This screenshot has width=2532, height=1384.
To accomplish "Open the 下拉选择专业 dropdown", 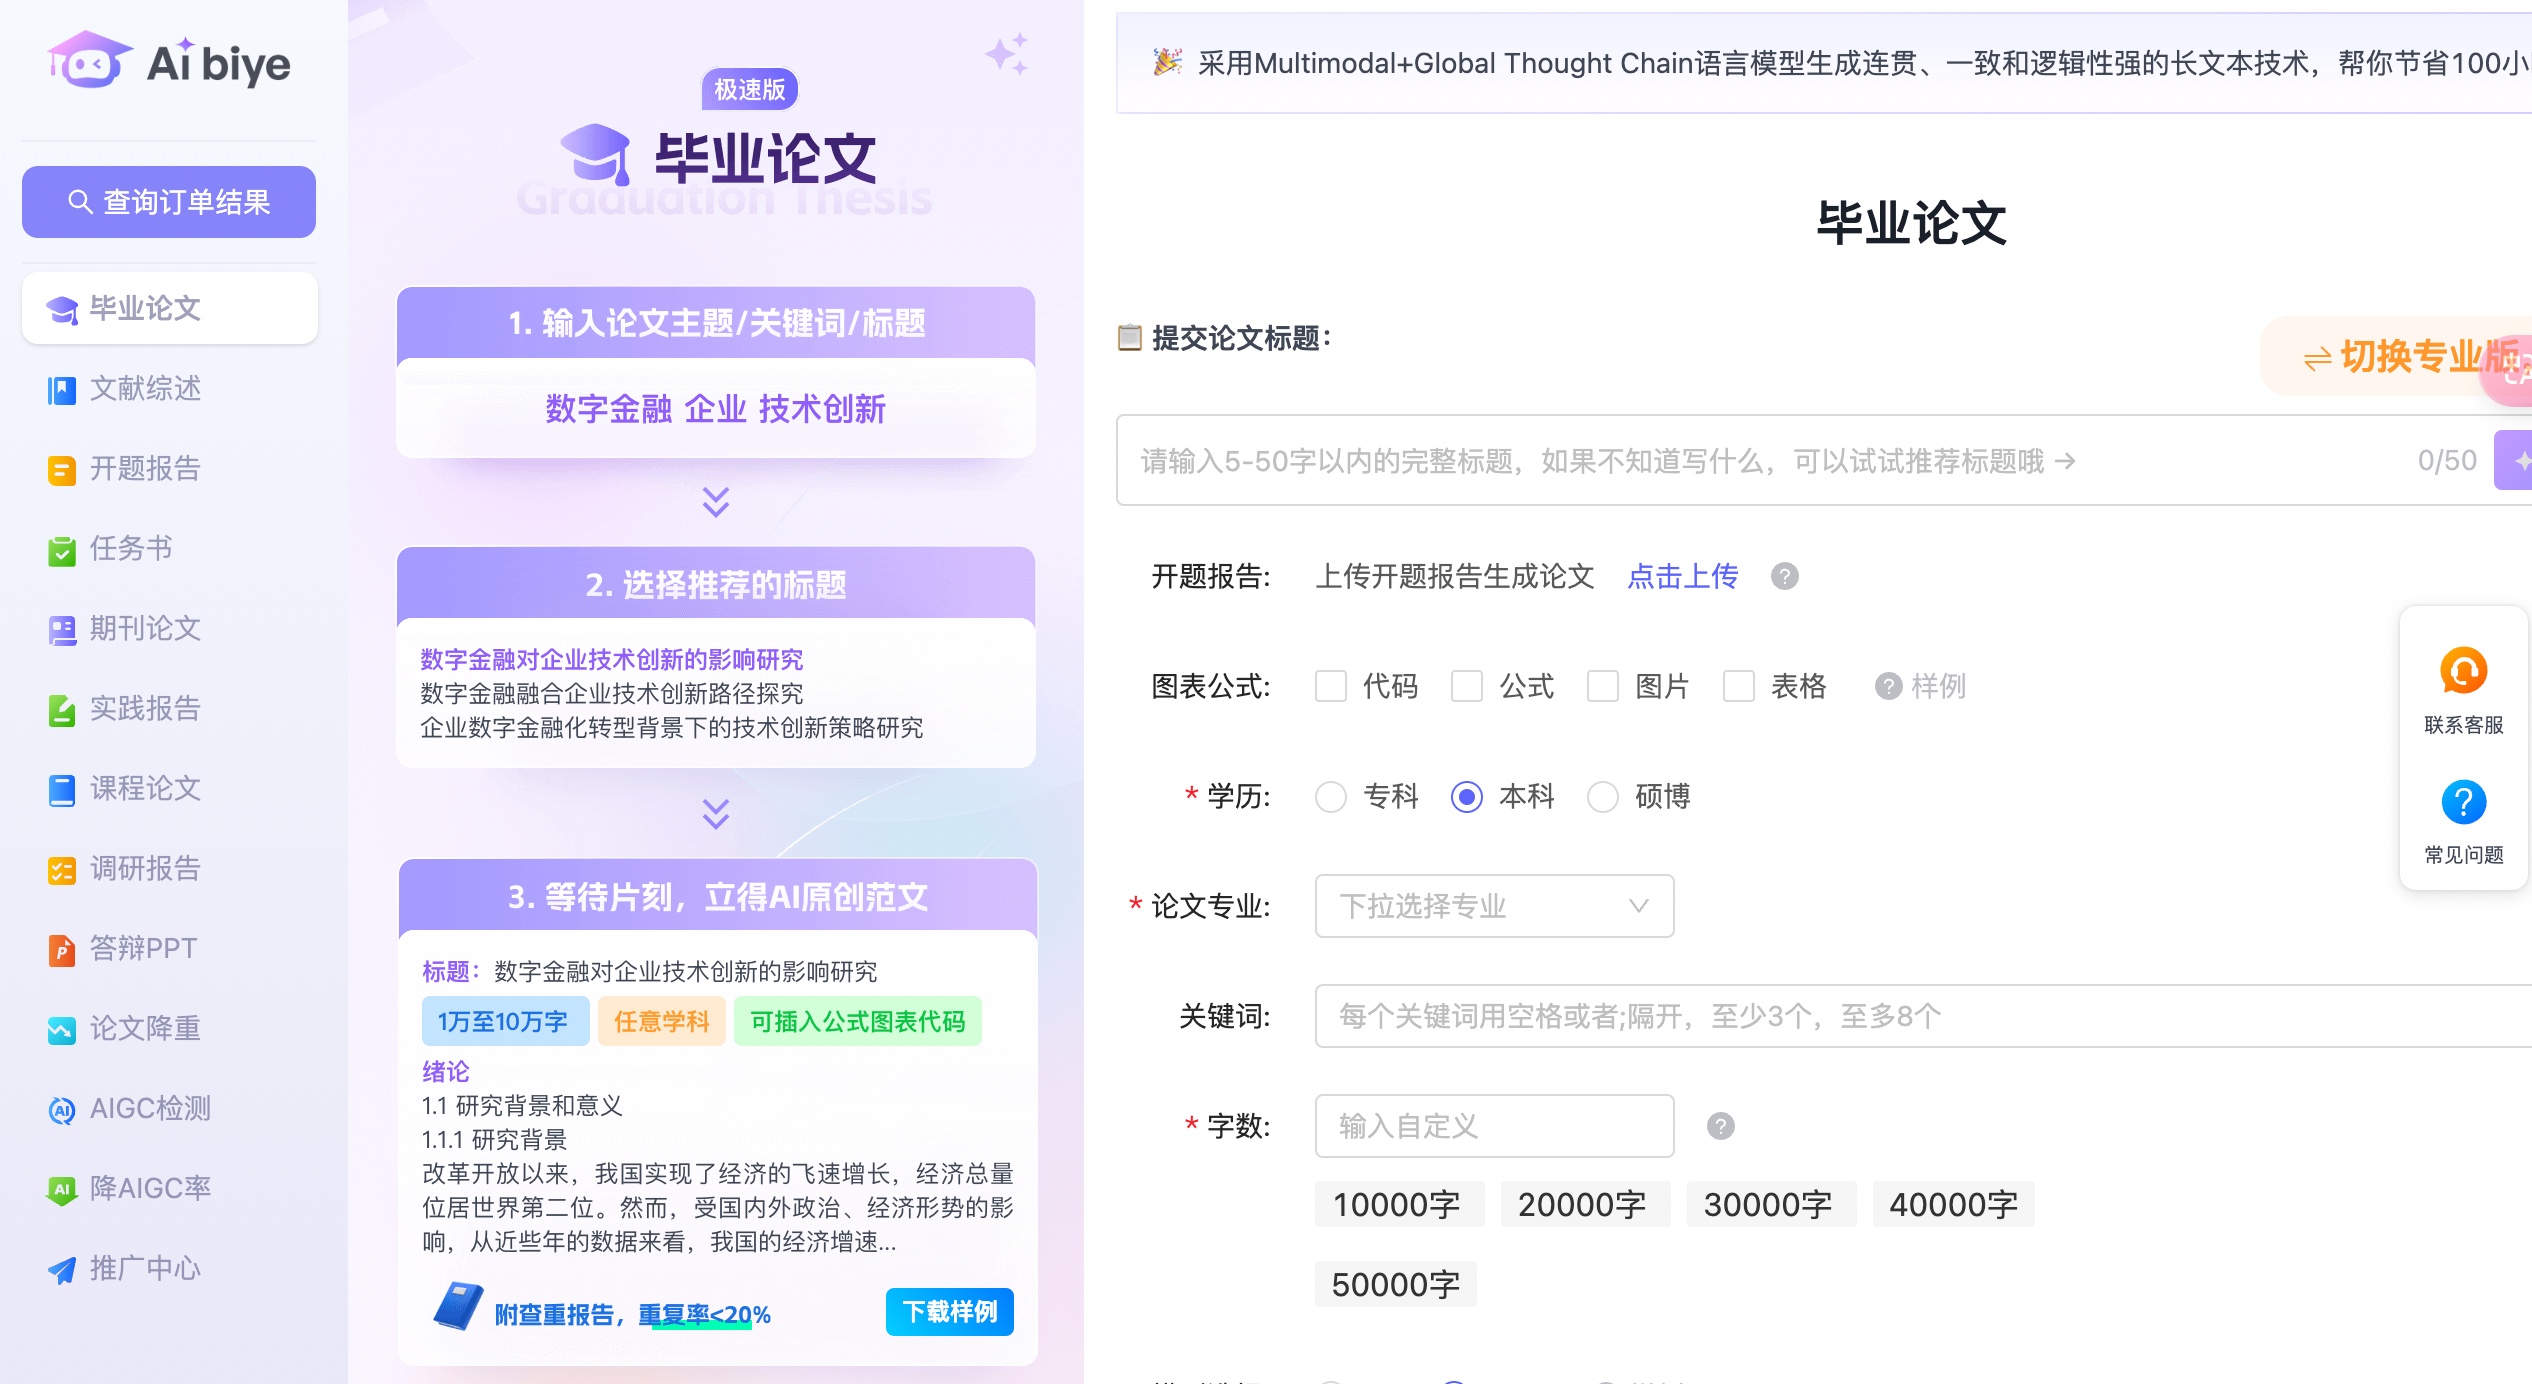I will click(x=1494, y=906).
